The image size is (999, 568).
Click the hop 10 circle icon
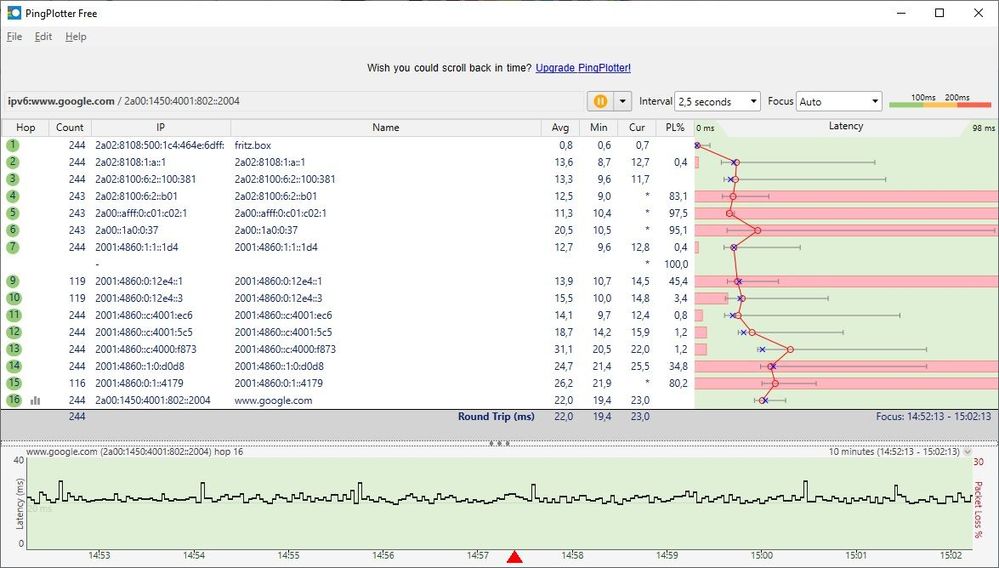pos(13,298)
